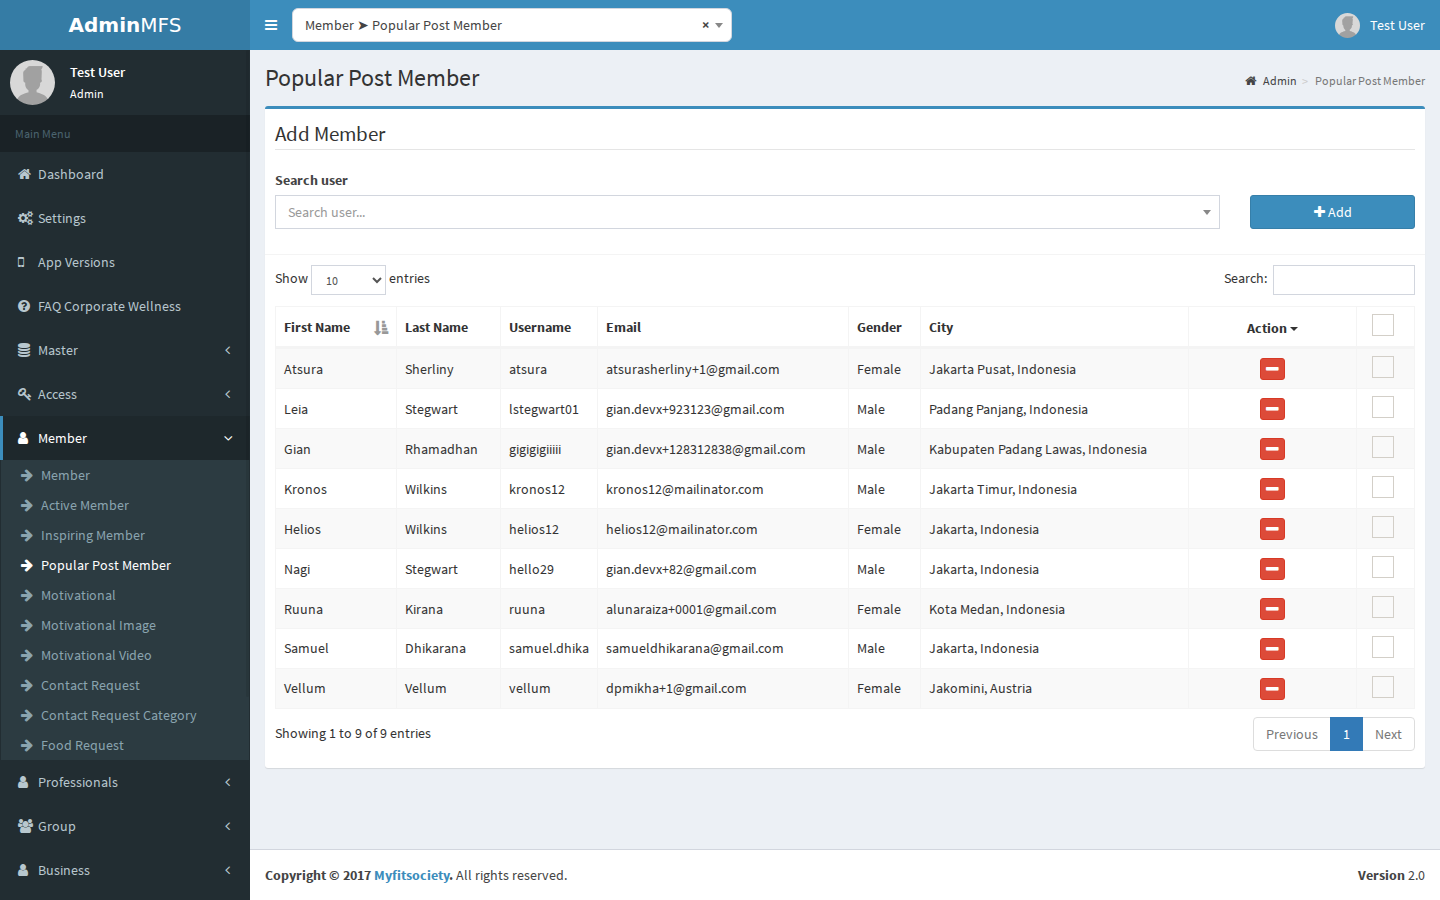Click the First Name sort icon
The width and height of the screenshot is (1440, 900).
point(381,328)
